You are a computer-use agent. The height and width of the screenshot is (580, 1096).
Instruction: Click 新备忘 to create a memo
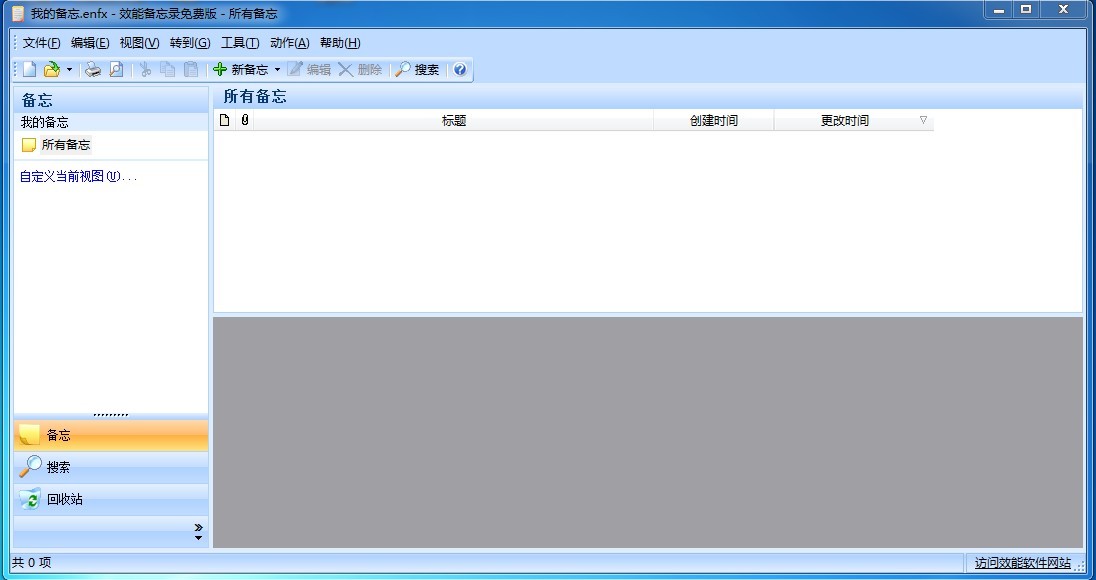pyautogui.click(x=241, y=70)
